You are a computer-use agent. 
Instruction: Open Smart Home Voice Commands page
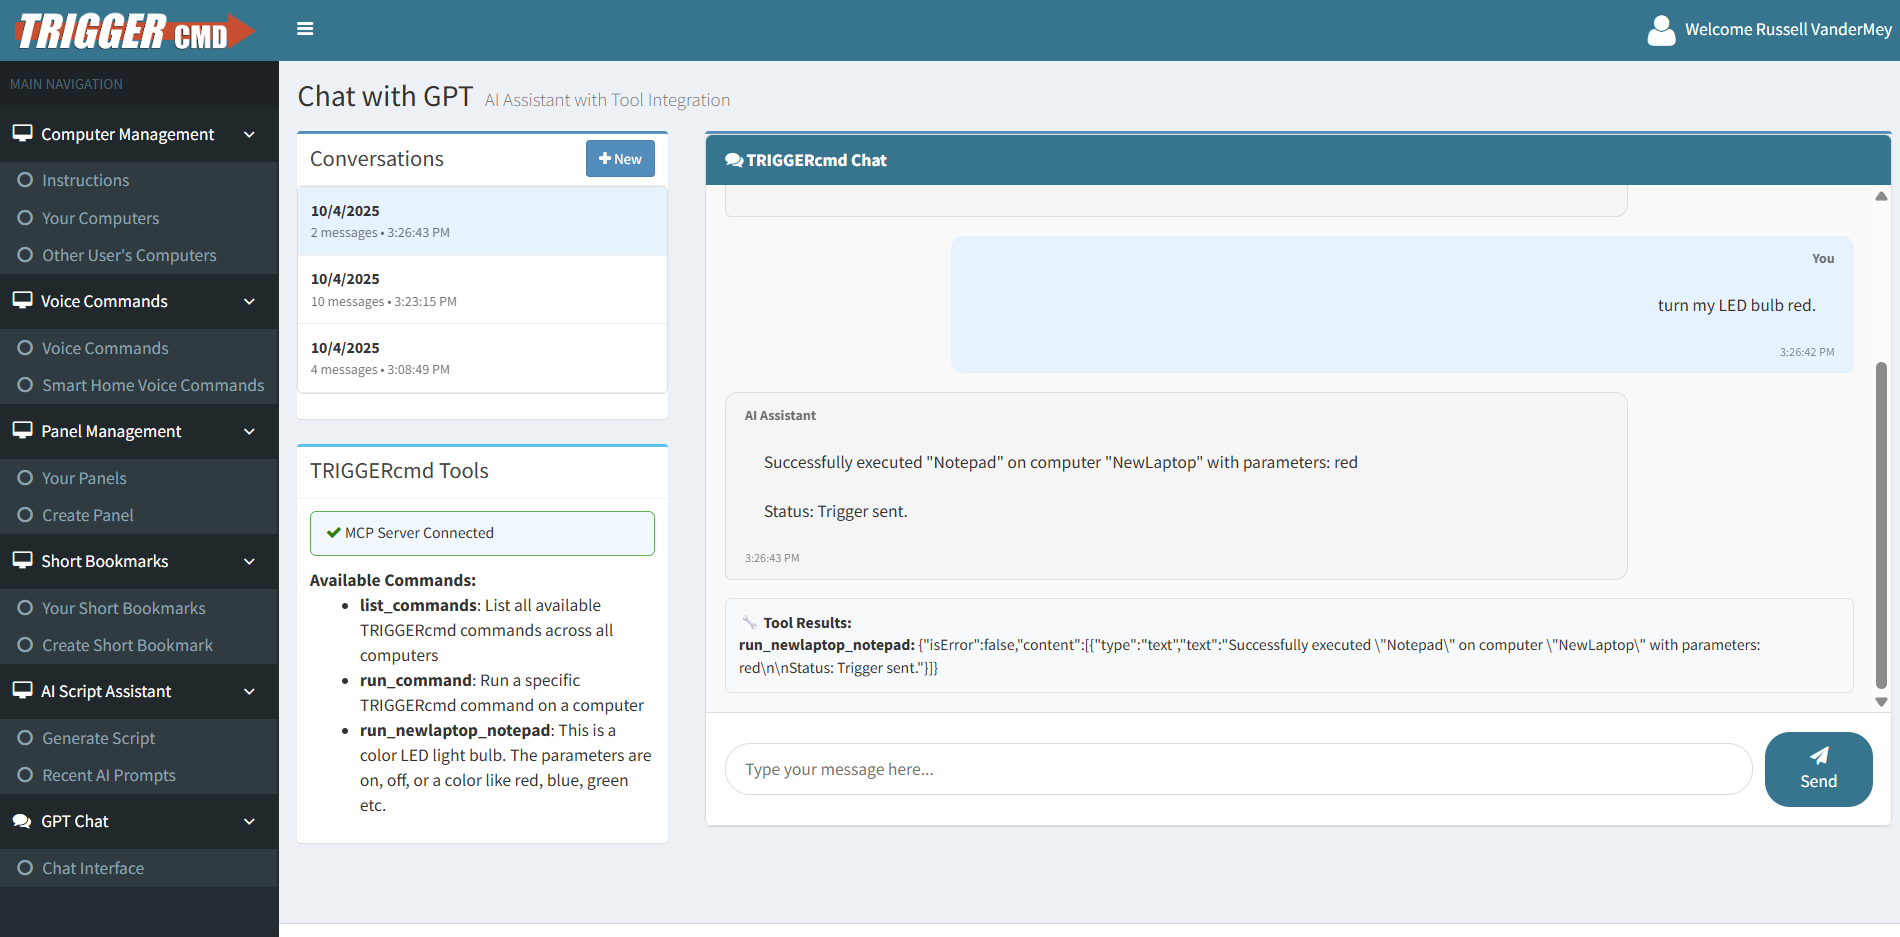coord(152,385)
